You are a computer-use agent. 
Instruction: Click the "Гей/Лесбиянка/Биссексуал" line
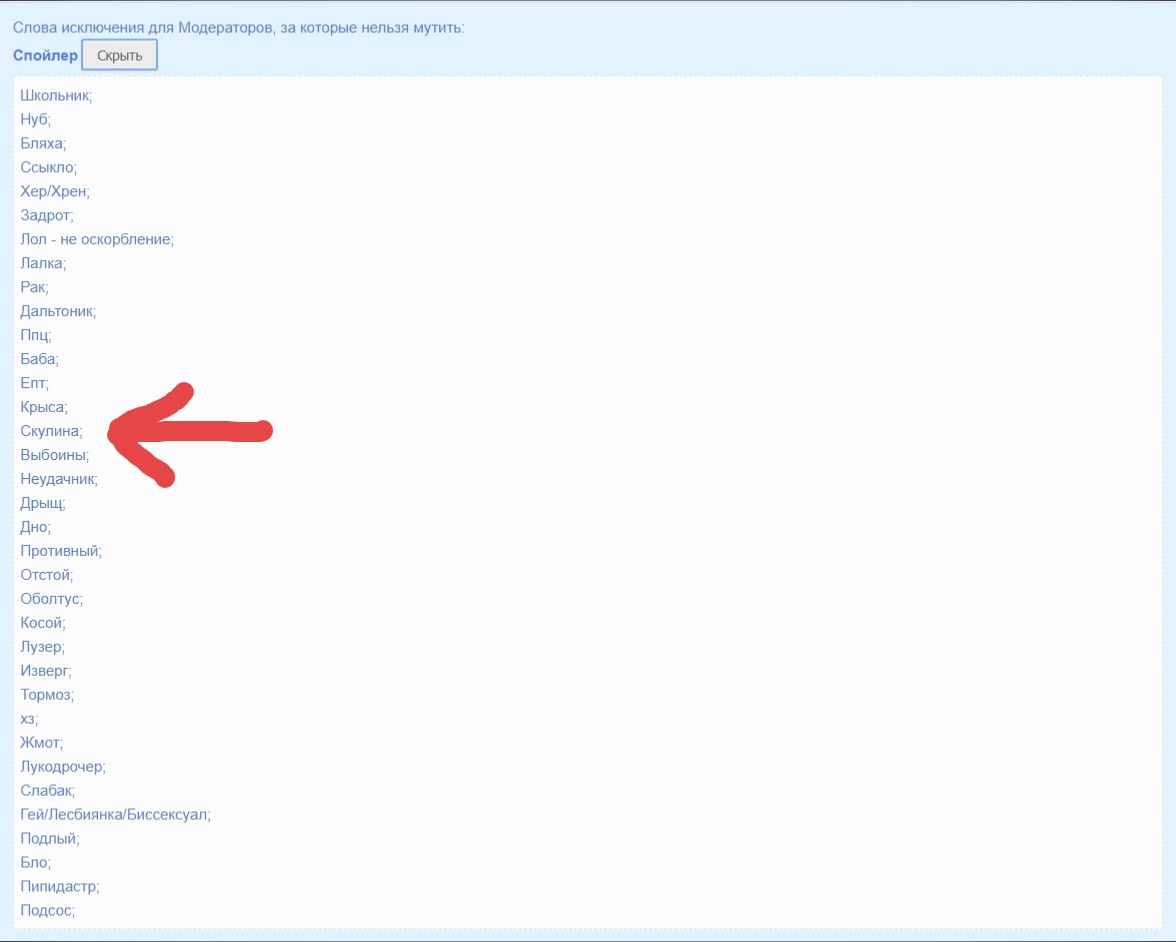[x=115, y=815]
